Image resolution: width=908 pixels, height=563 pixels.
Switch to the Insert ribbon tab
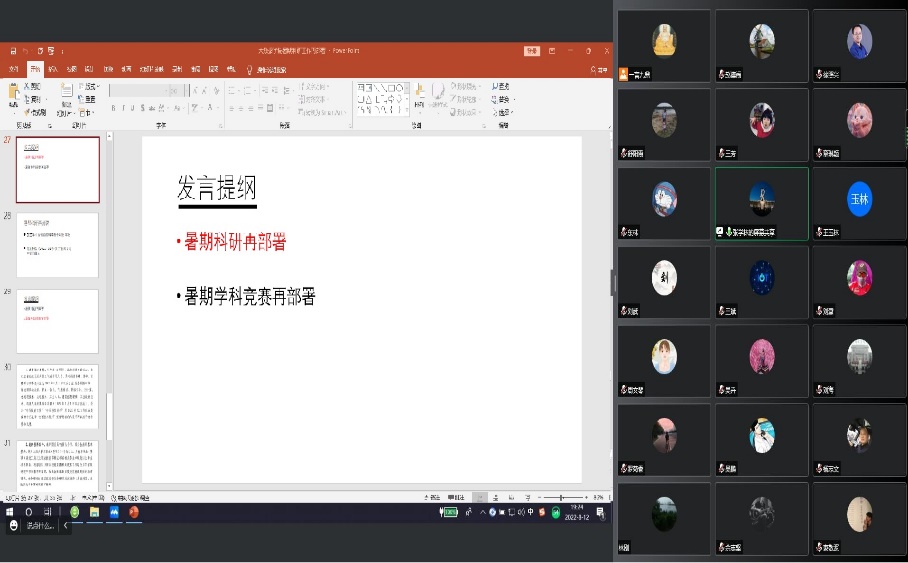pos(53,69)
